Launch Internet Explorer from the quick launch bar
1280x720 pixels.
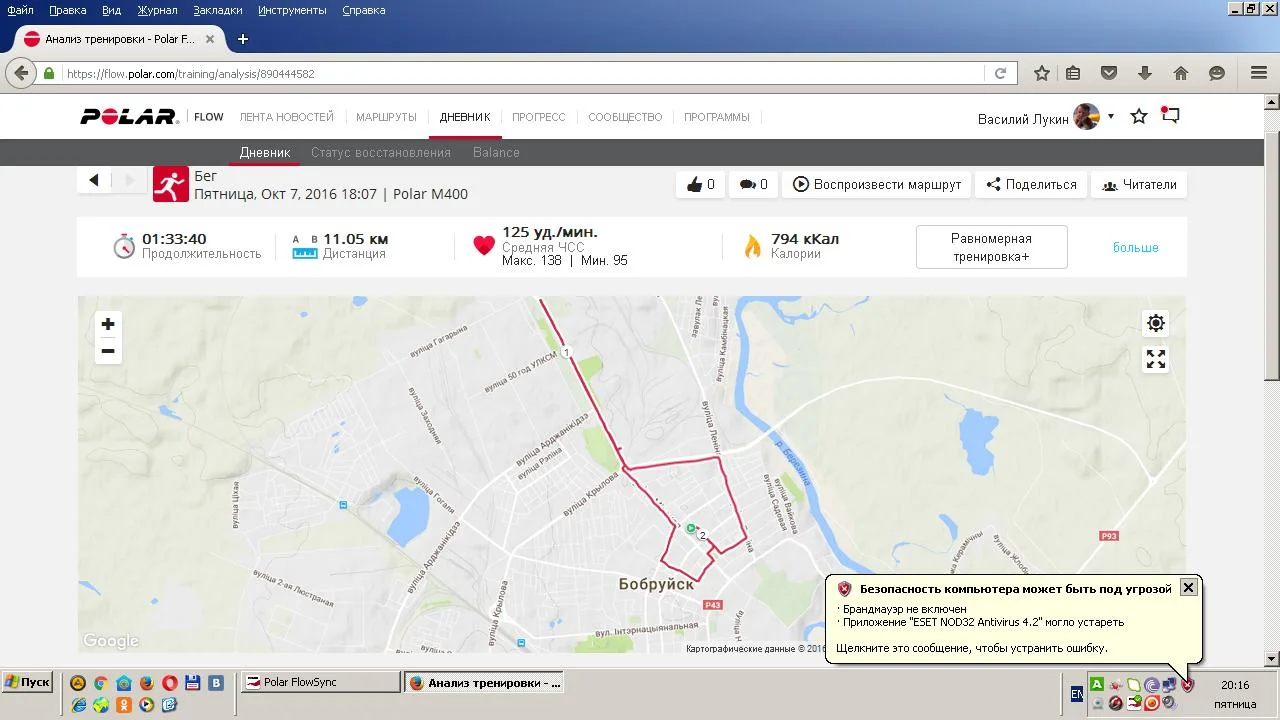point(78,704)
